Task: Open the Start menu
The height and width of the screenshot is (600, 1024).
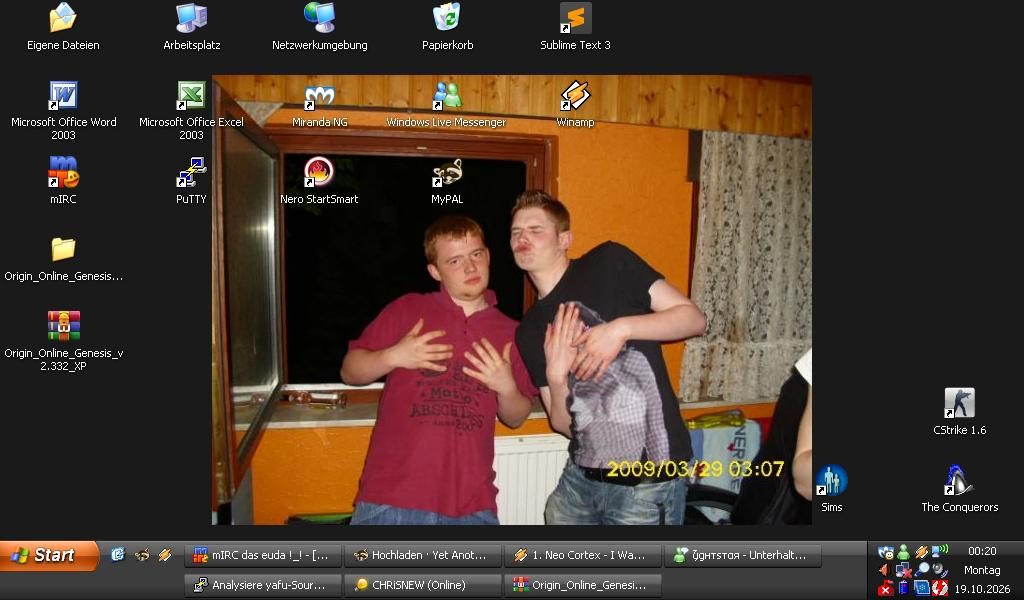Action: (x=50, y=556)
